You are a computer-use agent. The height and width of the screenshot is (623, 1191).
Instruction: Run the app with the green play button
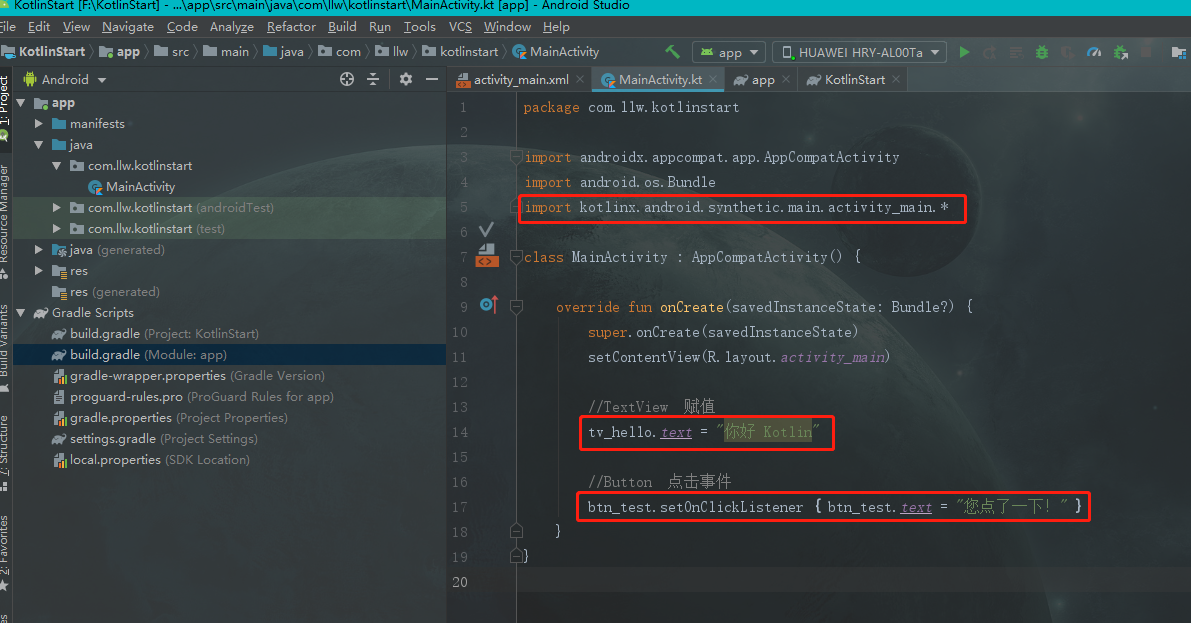(x=965, y=52)
